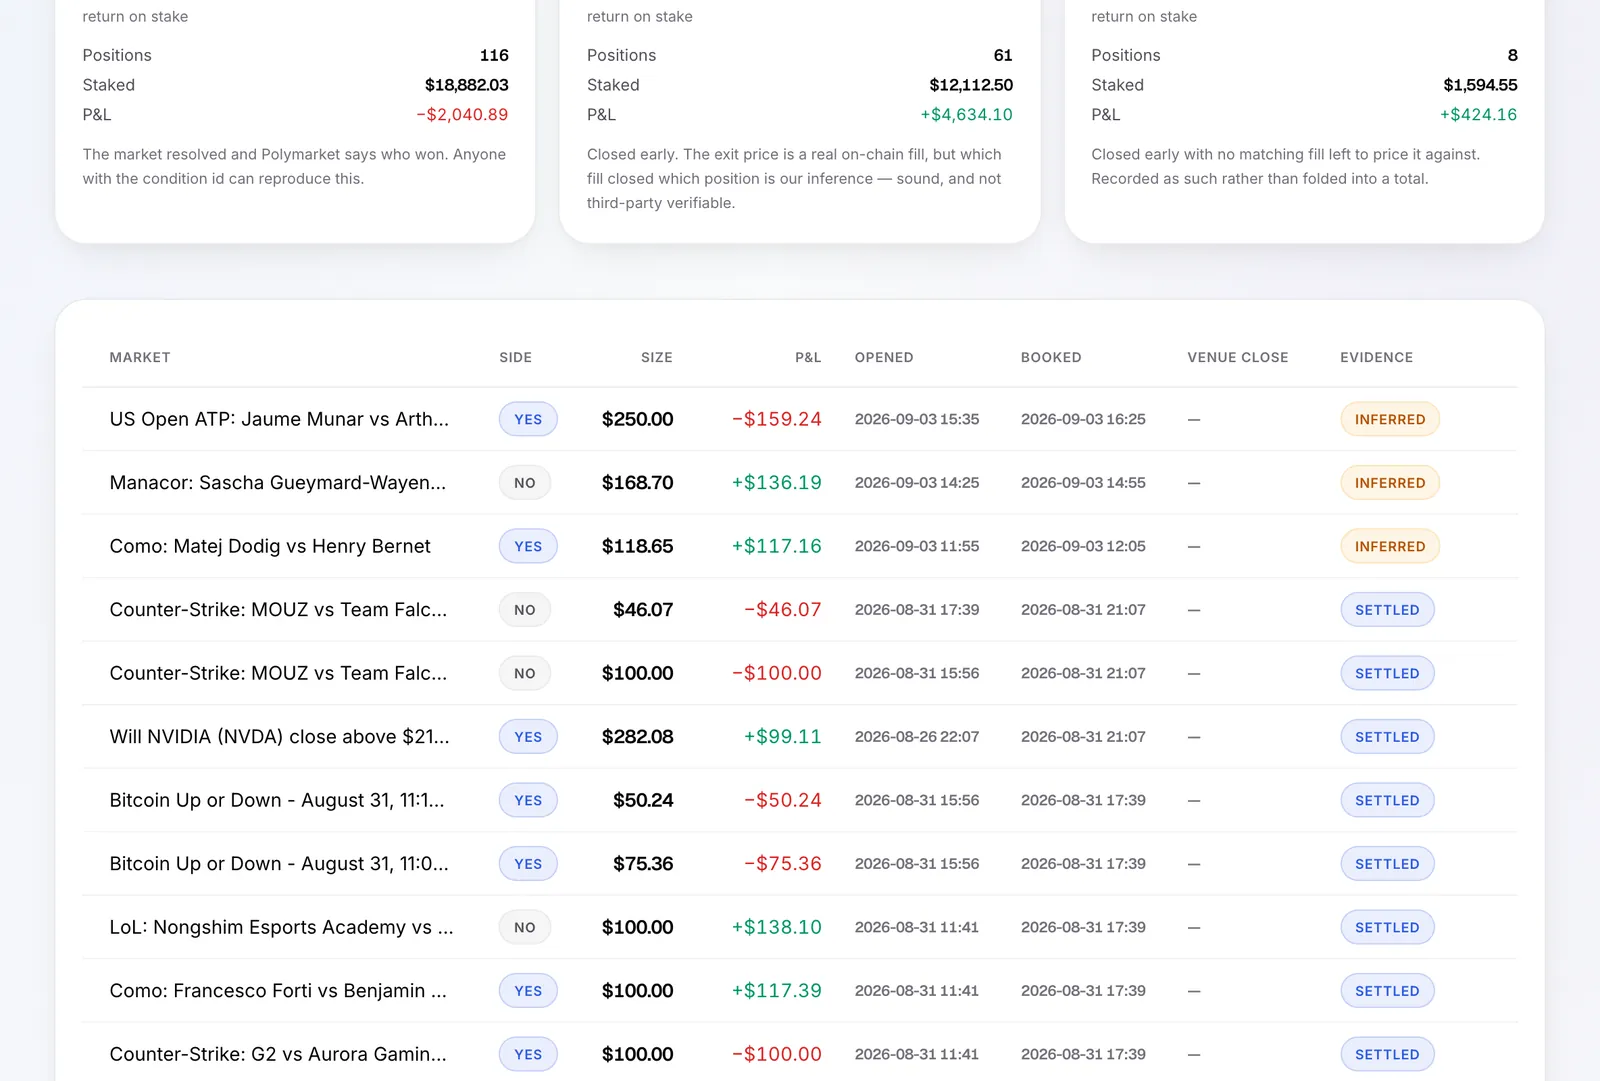
Task: Open the Counter-Strike G2 vs Aurora Gaming row
Action: [x=800, y=1054]
